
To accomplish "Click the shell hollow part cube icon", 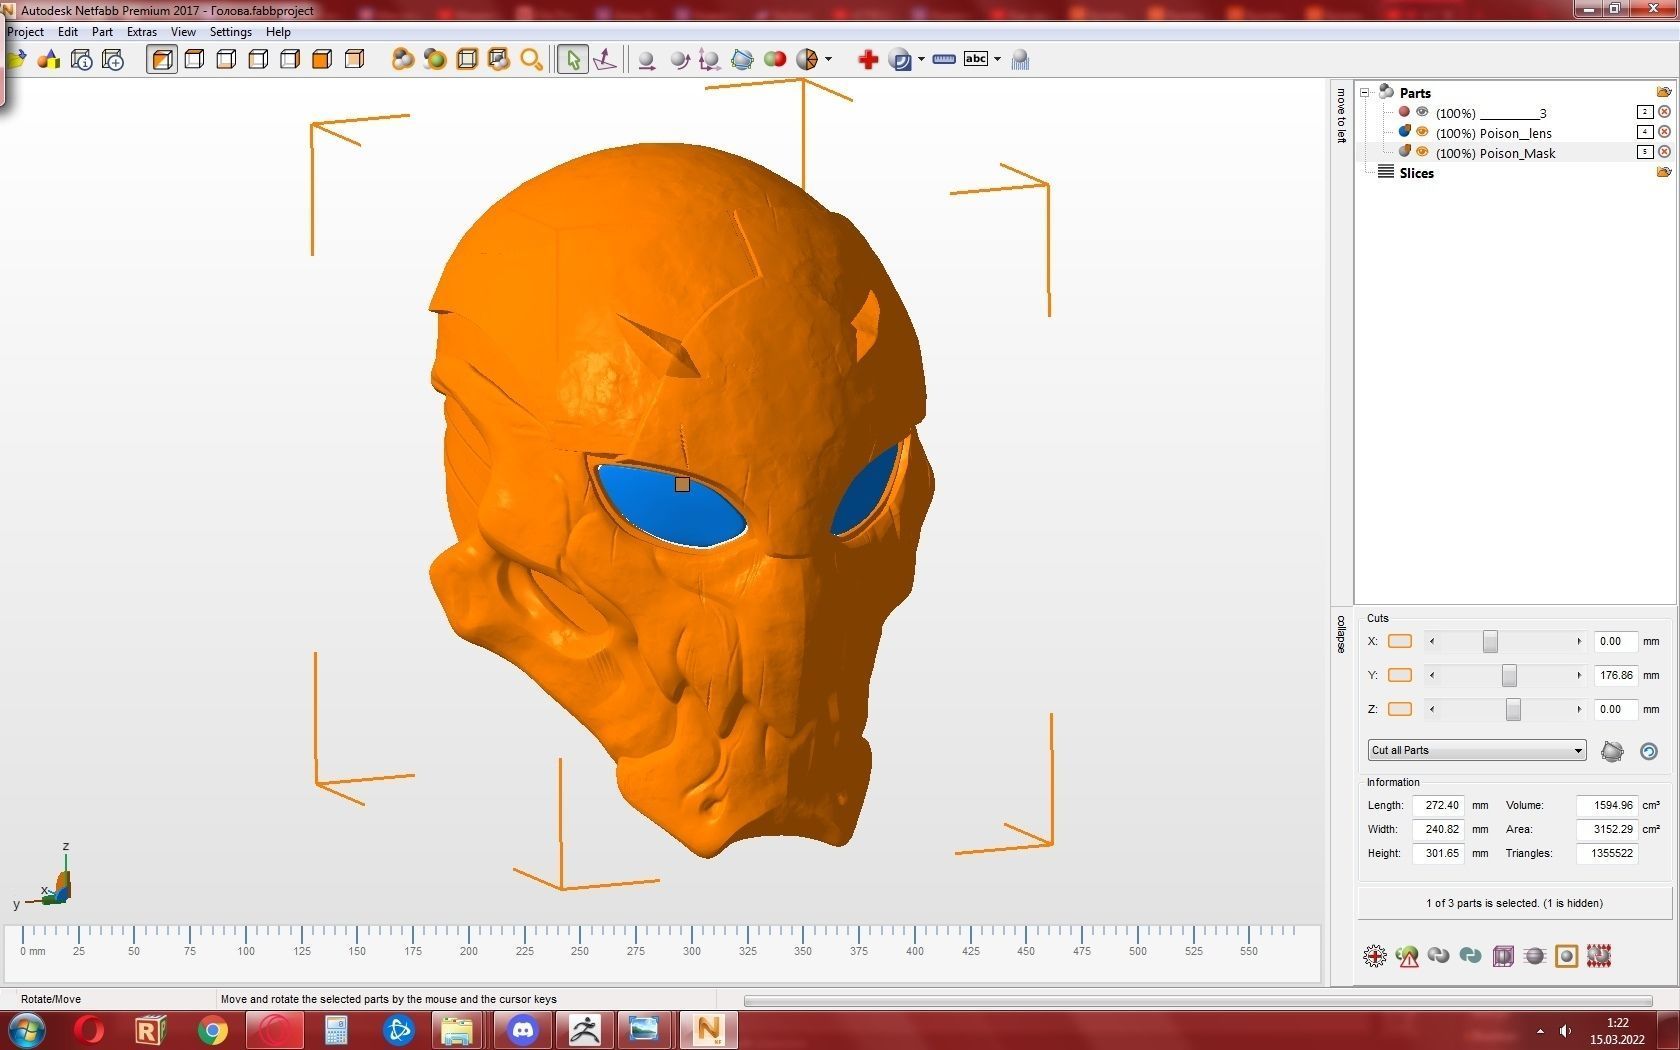I will tap(1503, 956).
